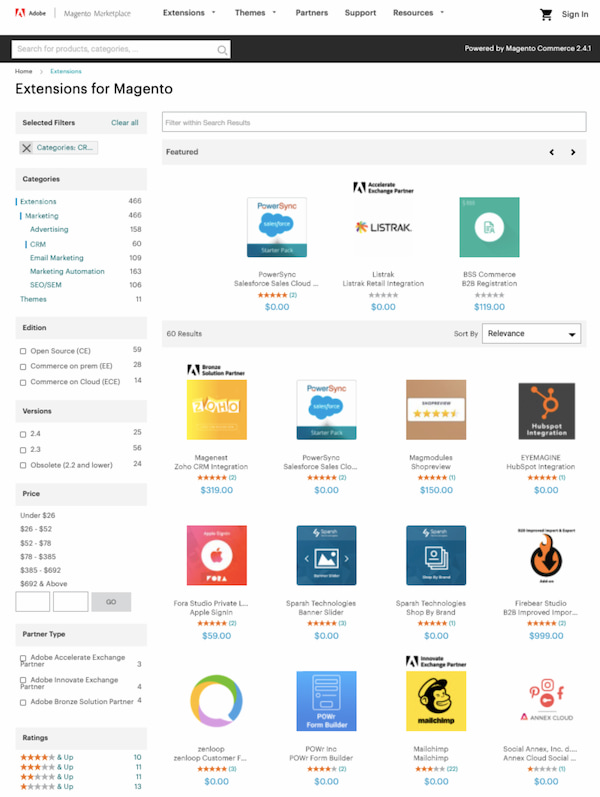
Task: Expand the Resources header menu
Action: pos(419,14)
